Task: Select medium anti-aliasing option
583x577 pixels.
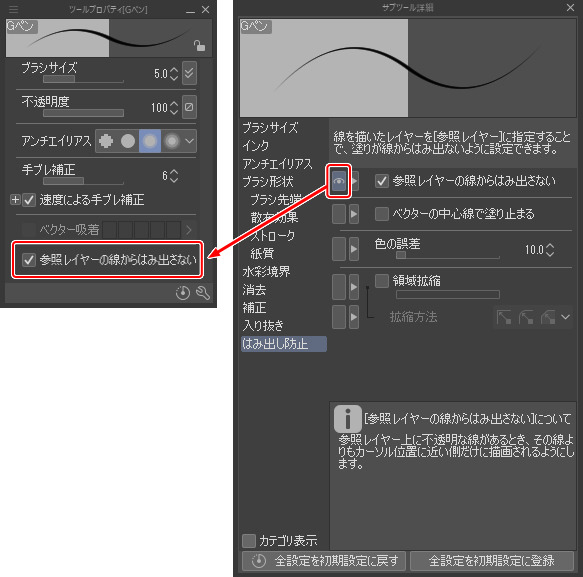Action: tap(150, 141)
